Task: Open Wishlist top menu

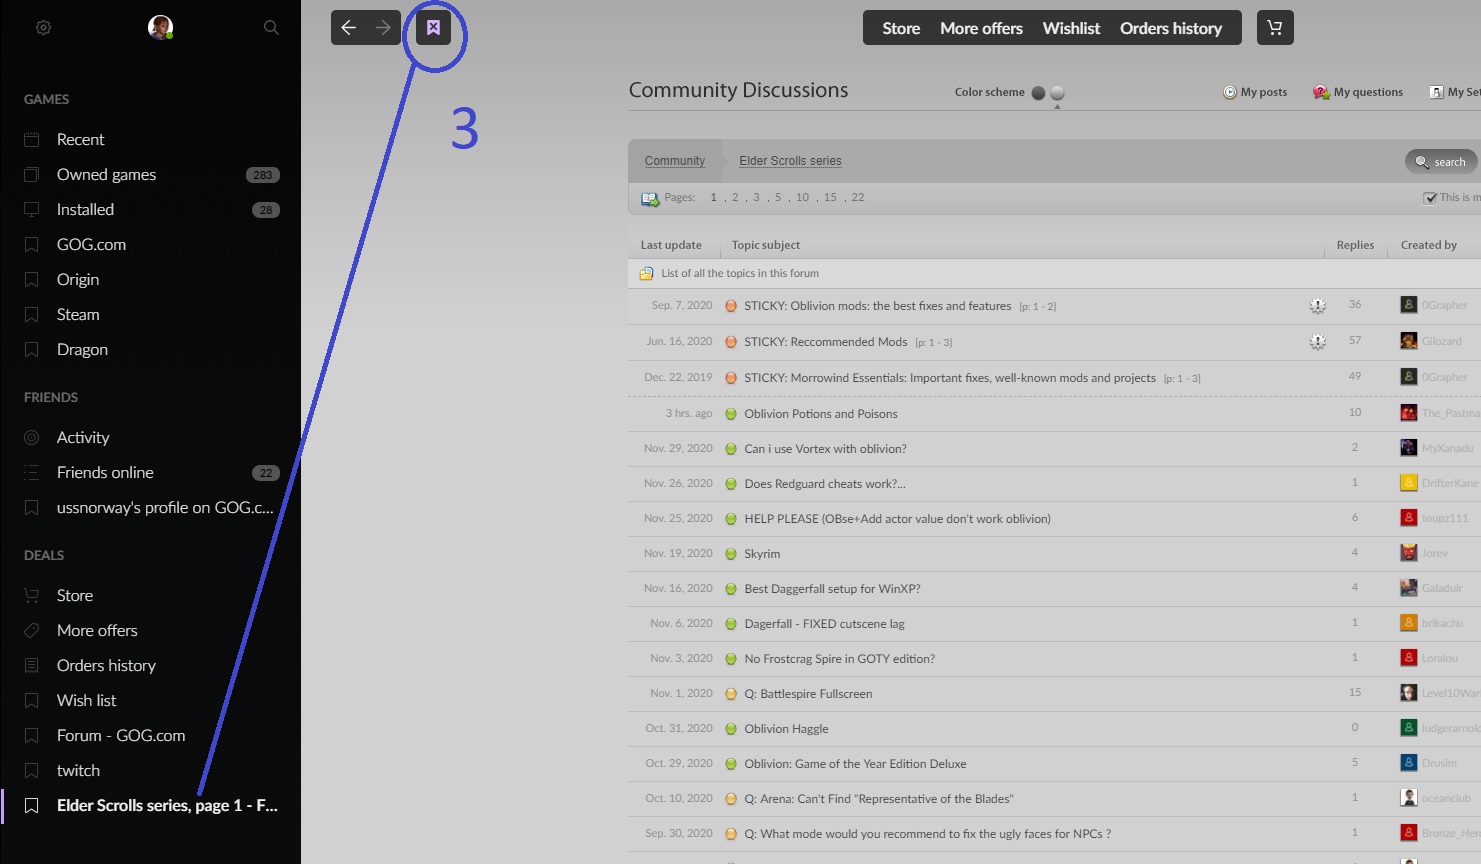Action: (x=1071, y=28)
